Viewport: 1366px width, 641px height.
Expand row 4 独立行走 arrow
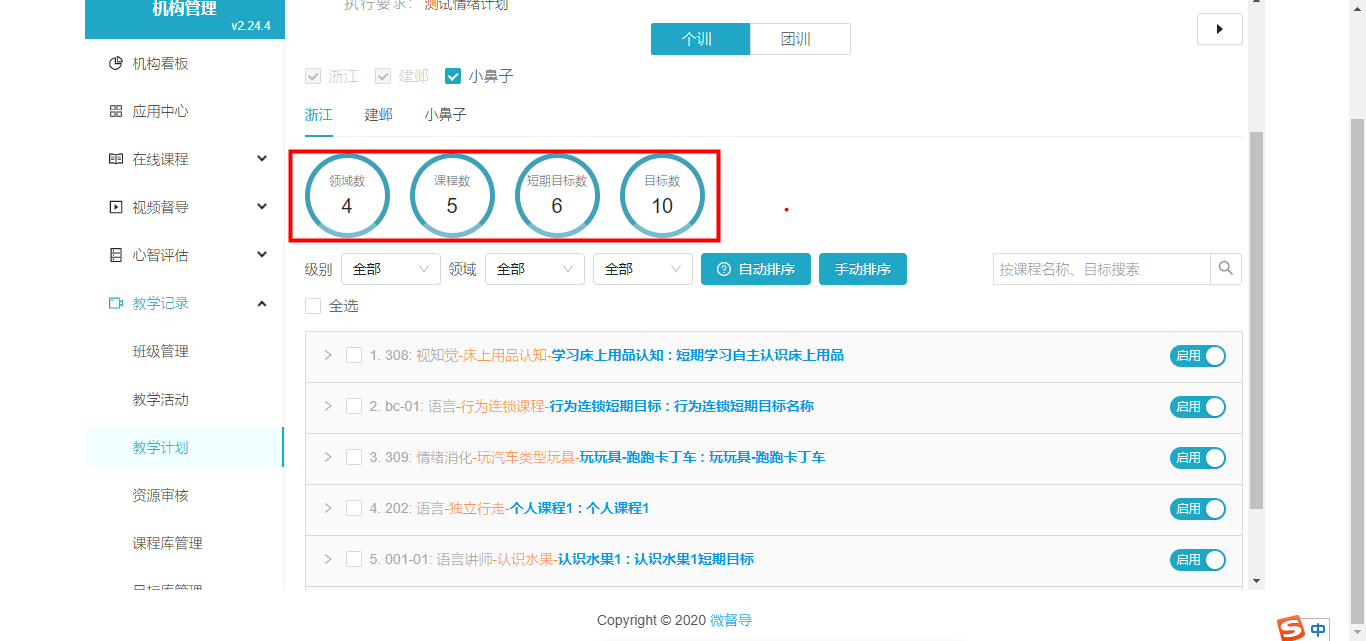pyautogui.click(x=328, y=508)
